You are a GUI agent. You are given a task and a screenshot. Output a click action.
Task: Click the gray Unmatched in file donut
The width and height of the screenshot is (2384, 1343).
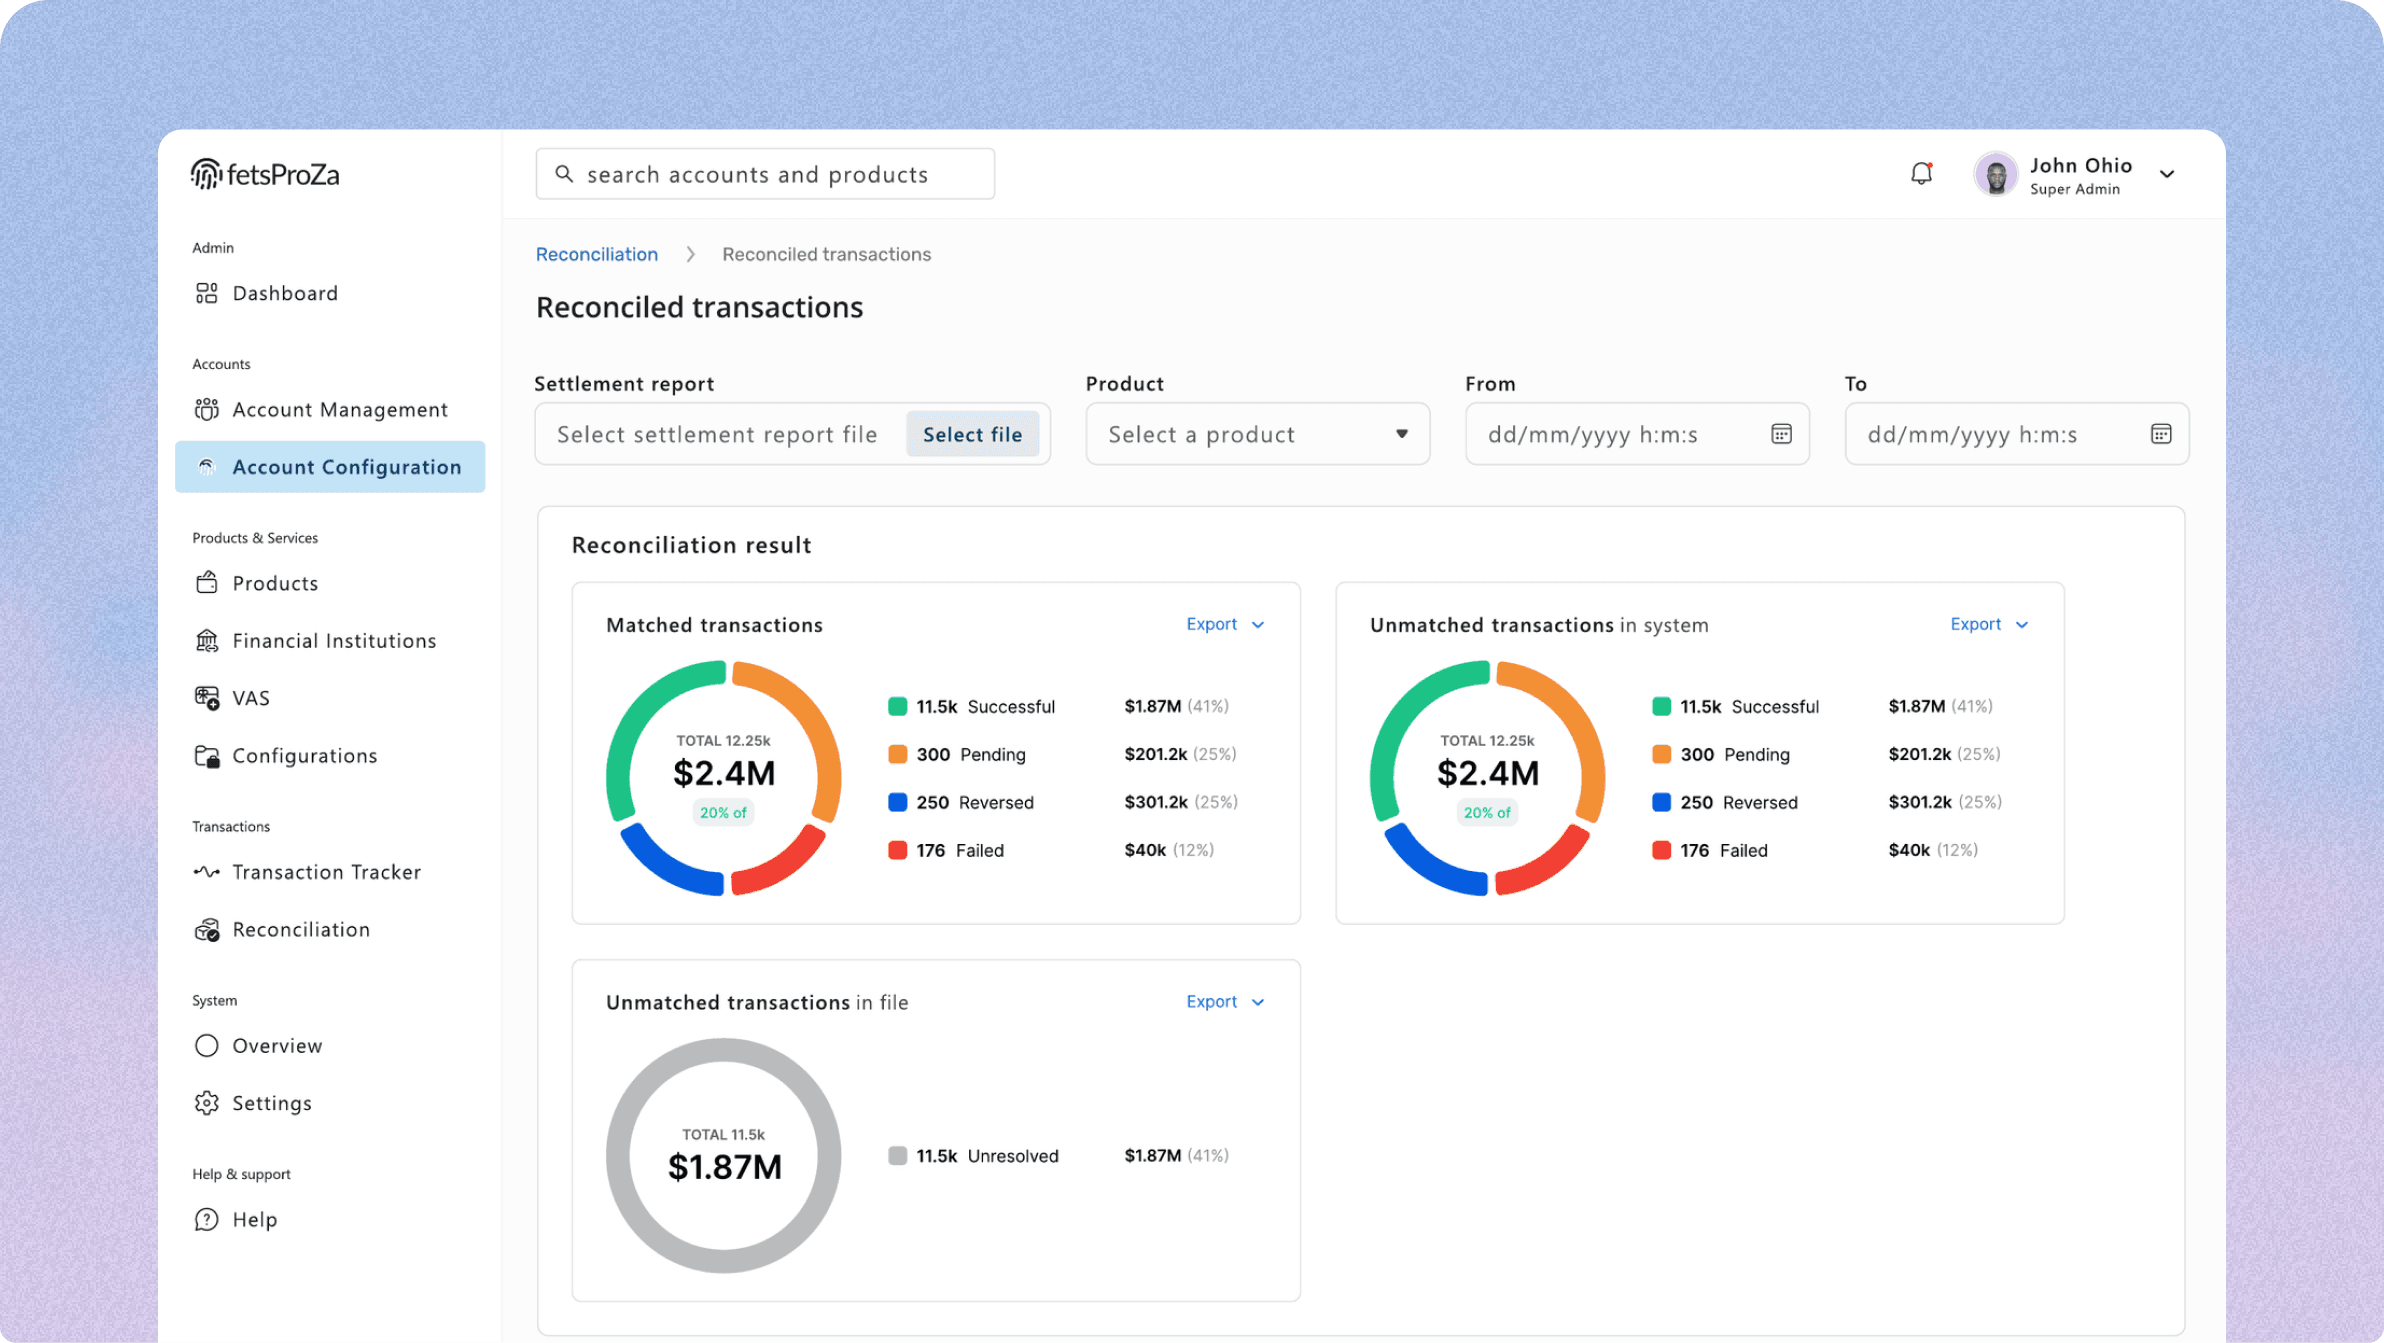723,1156
